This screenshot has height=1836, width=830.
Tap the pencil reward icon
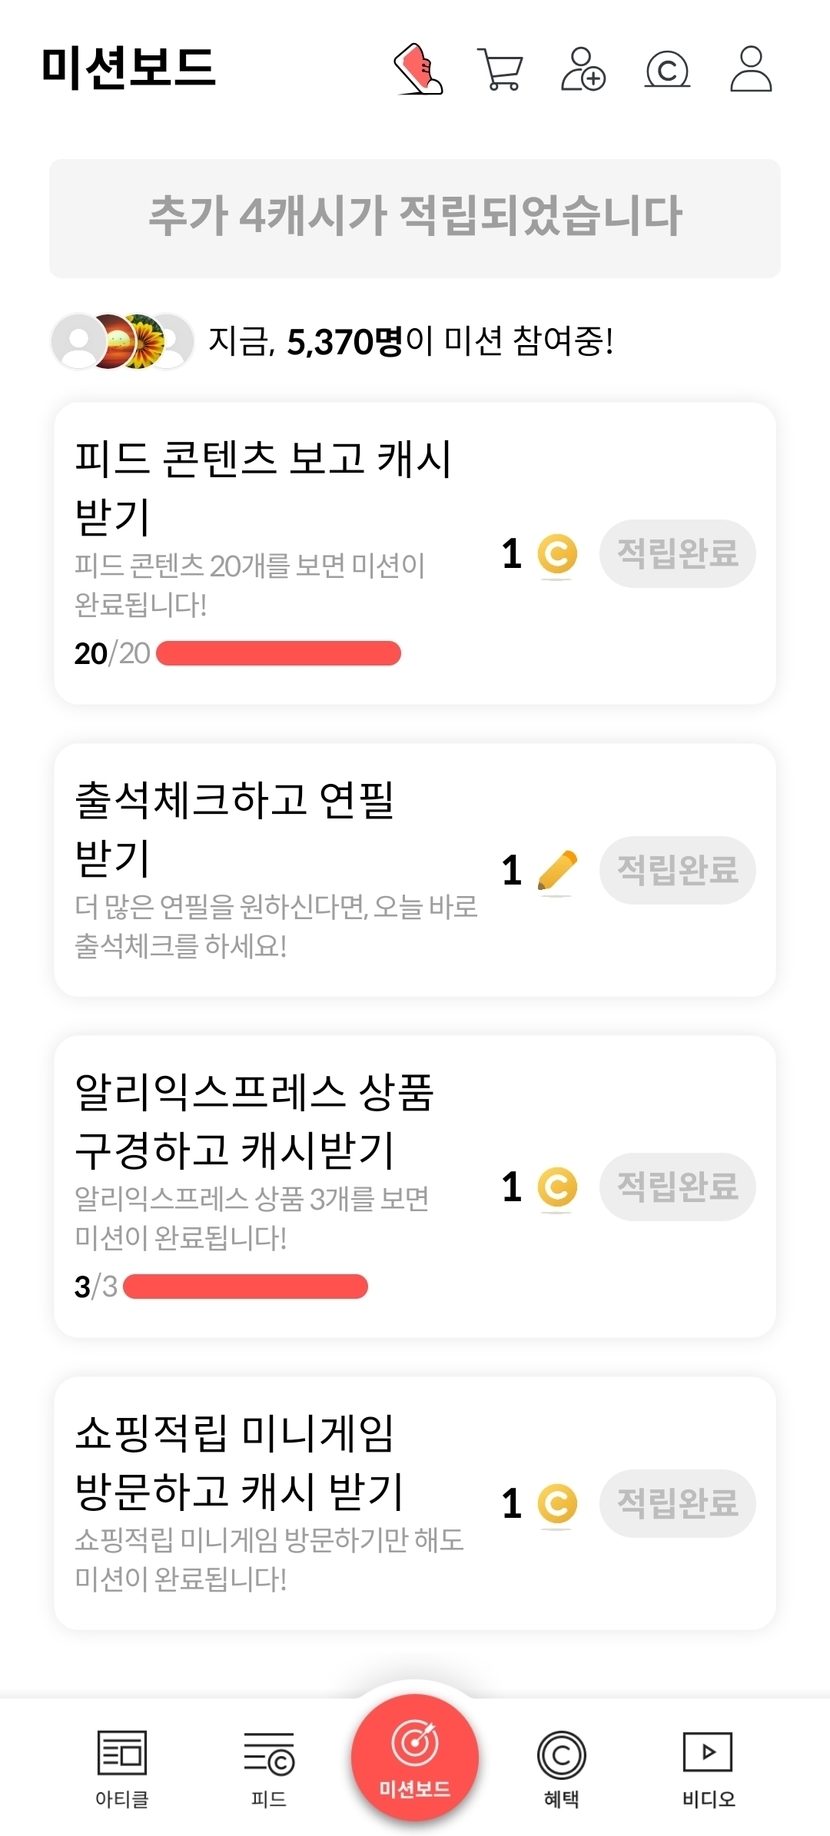coord(557,870)
